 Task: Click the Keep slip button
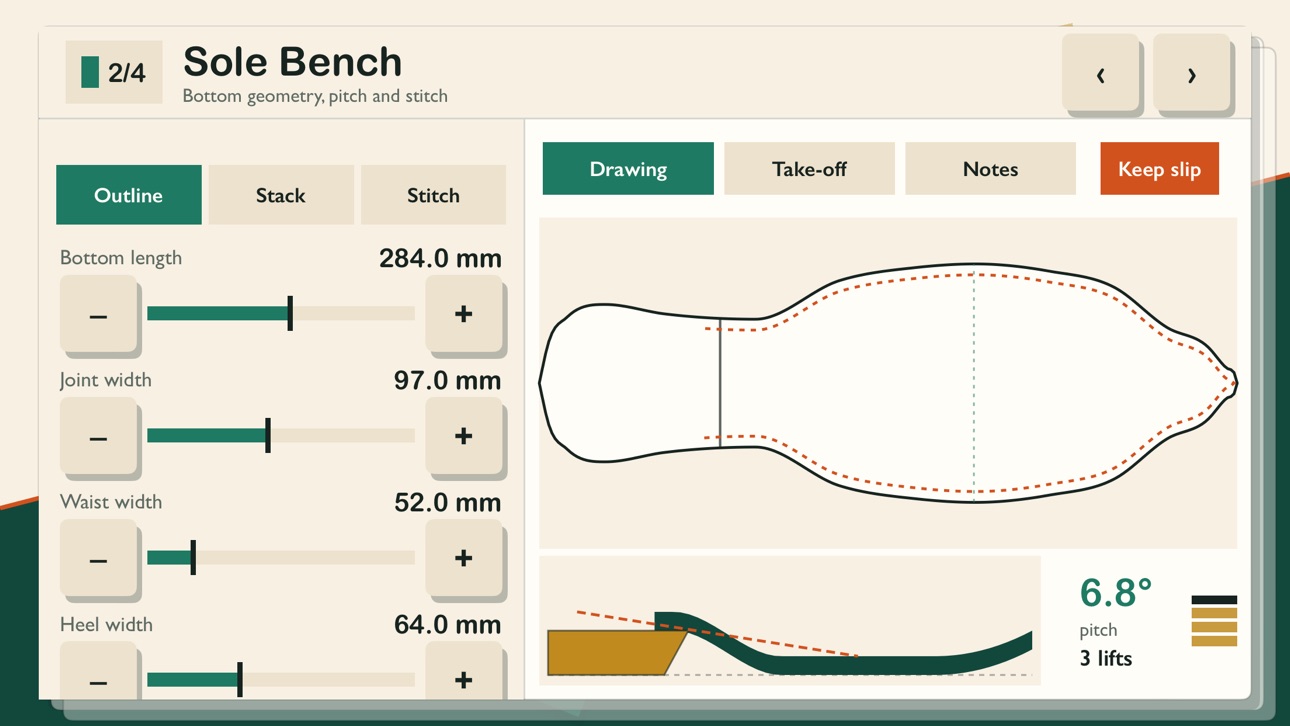(1159, 169)
